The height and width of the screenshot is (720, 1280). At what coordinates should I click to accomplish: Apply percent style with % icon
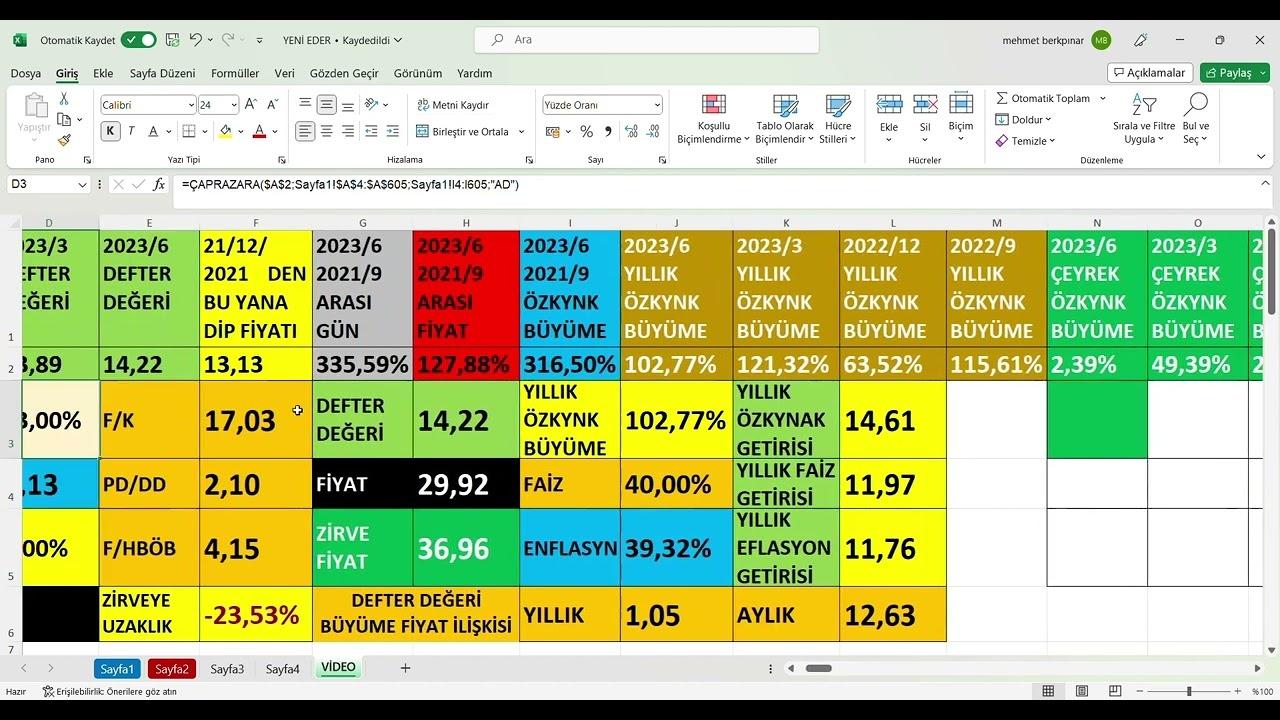[x=587, y=131]
